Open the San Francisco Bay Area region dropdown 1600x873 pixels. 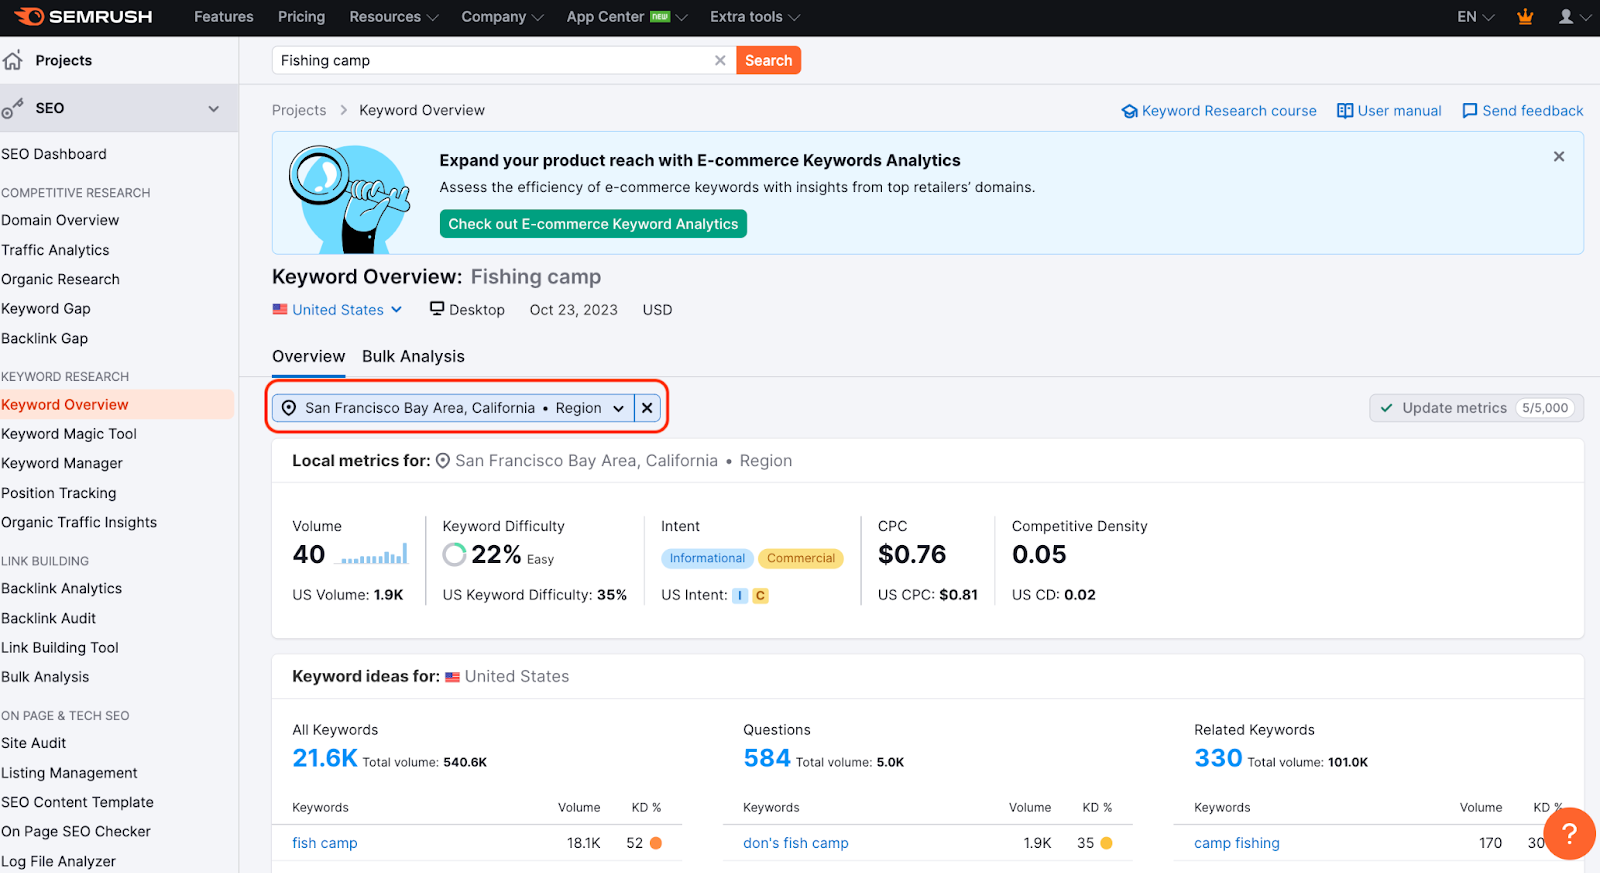point(453,408)
